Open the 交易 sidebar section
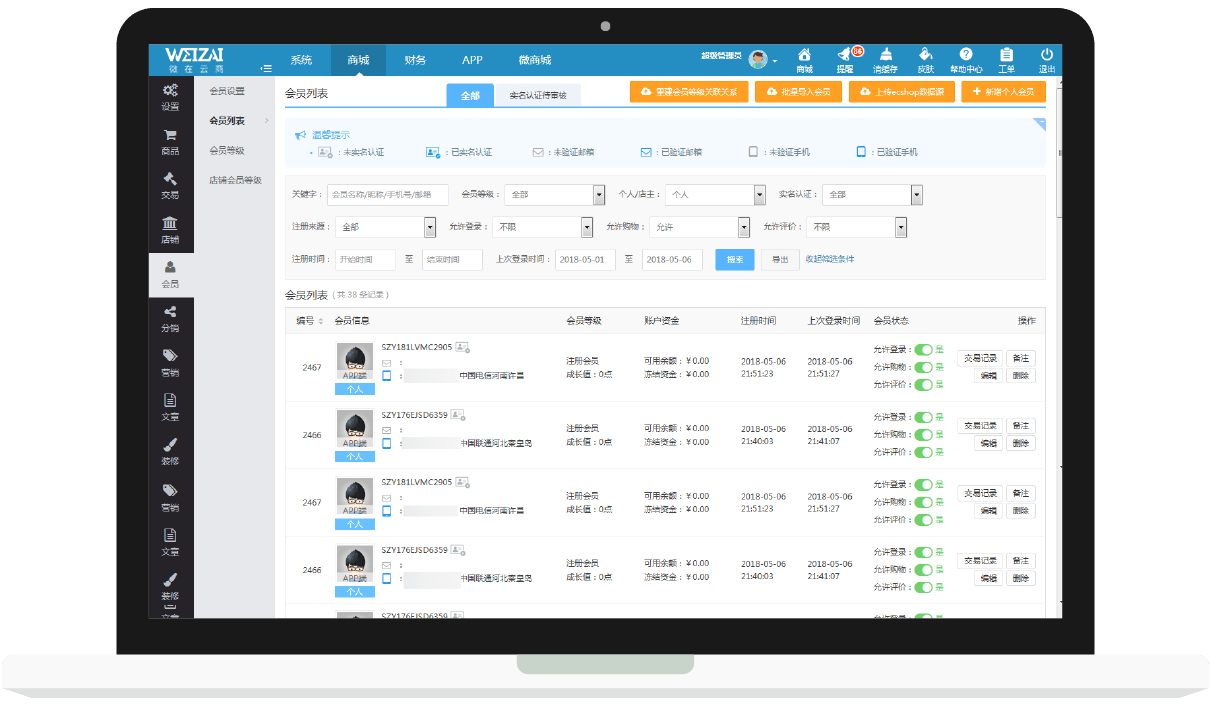 pos(170,185)
